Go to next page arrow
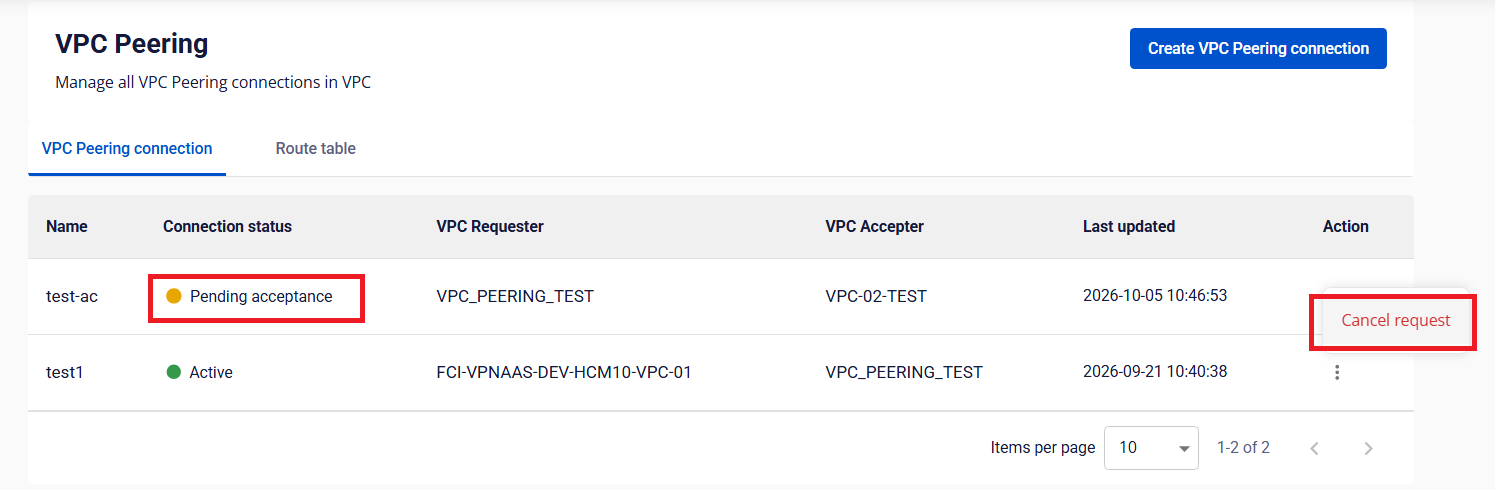Image resolution: width=1495 pixels, height=490 pixels. click(1369, 448)
